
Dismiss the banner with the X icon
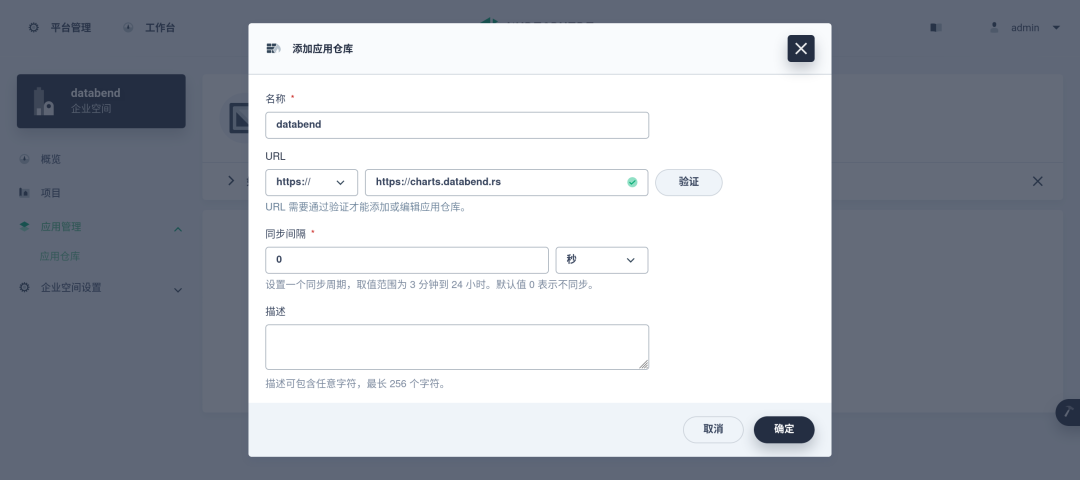pos(1037,181)
